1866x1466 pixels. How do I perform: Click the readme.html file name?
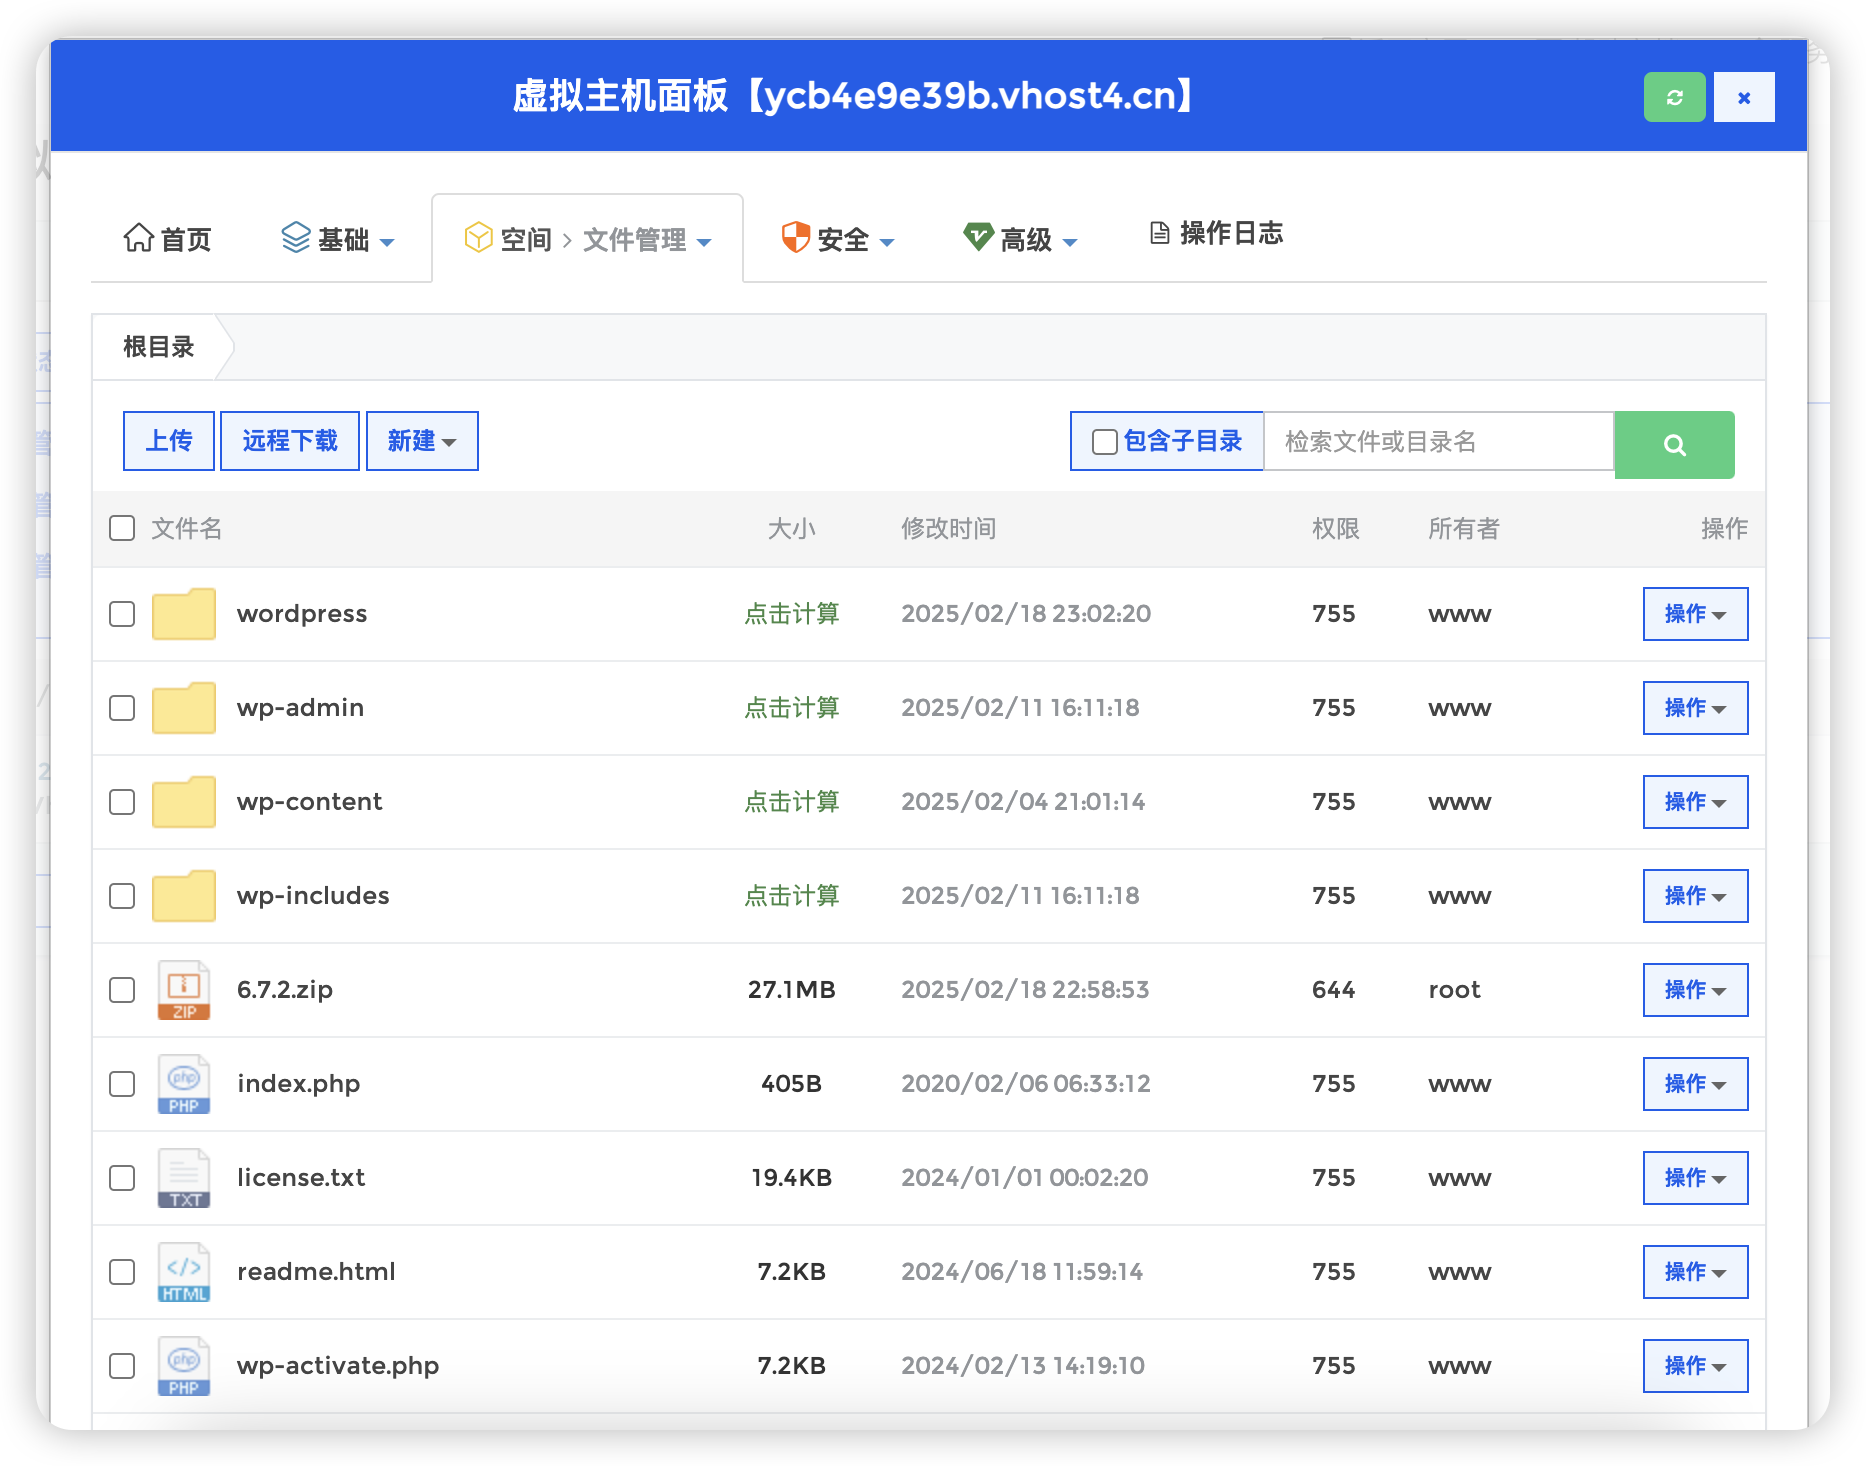click(316, 1272)
